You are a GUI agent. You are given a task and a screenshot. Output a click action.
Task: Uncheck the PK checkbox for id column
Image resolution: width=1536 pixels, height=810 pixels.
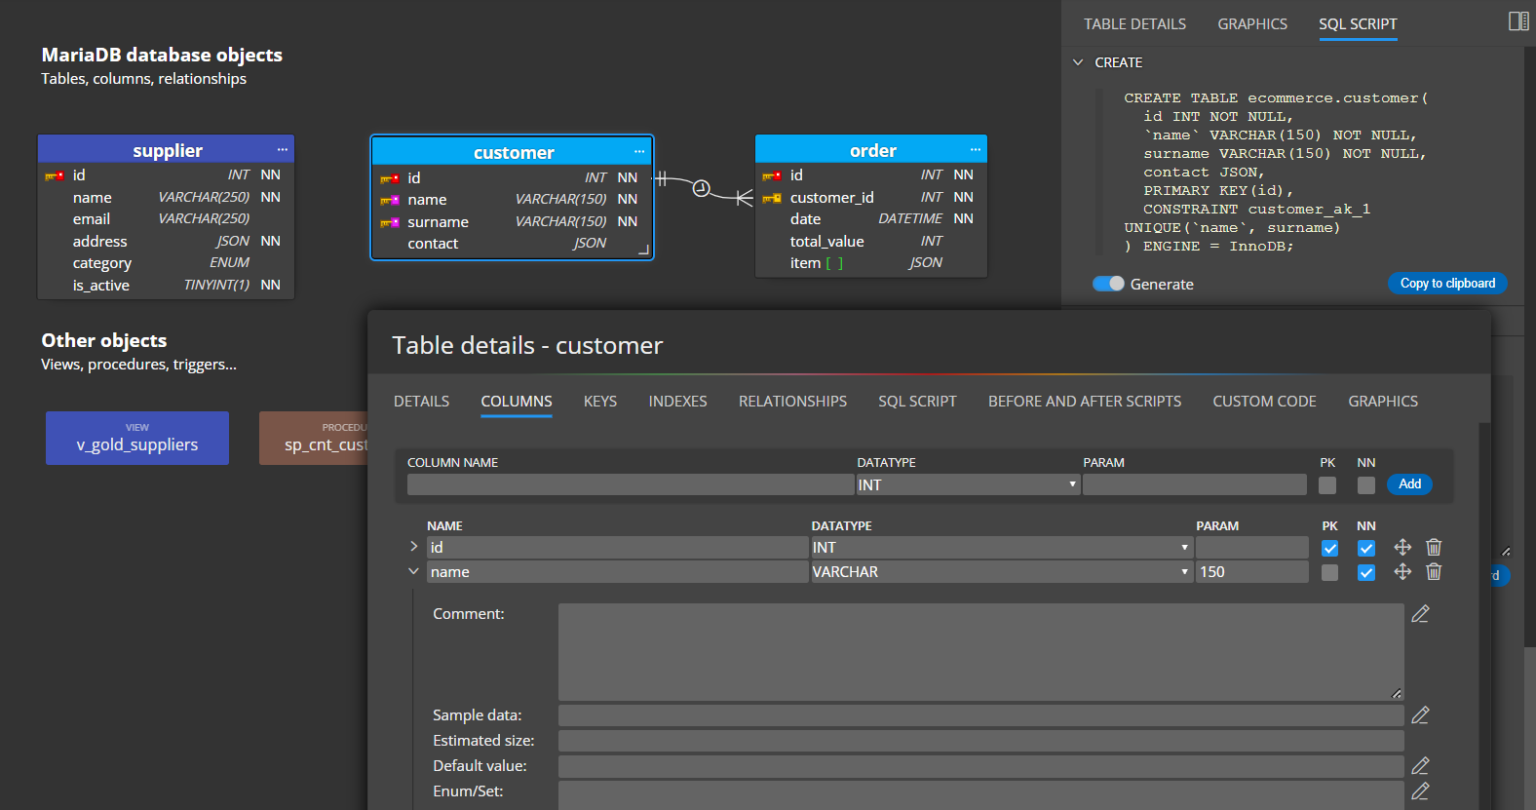click(1329, 548)
